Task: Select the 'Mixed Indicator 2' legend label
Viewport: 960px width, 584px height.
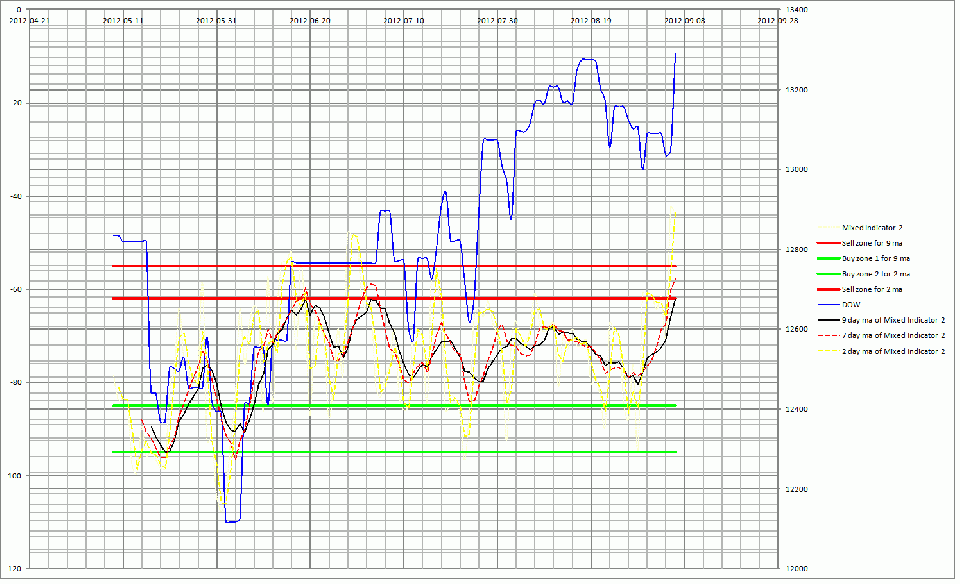Action: [x=872, y=228]
